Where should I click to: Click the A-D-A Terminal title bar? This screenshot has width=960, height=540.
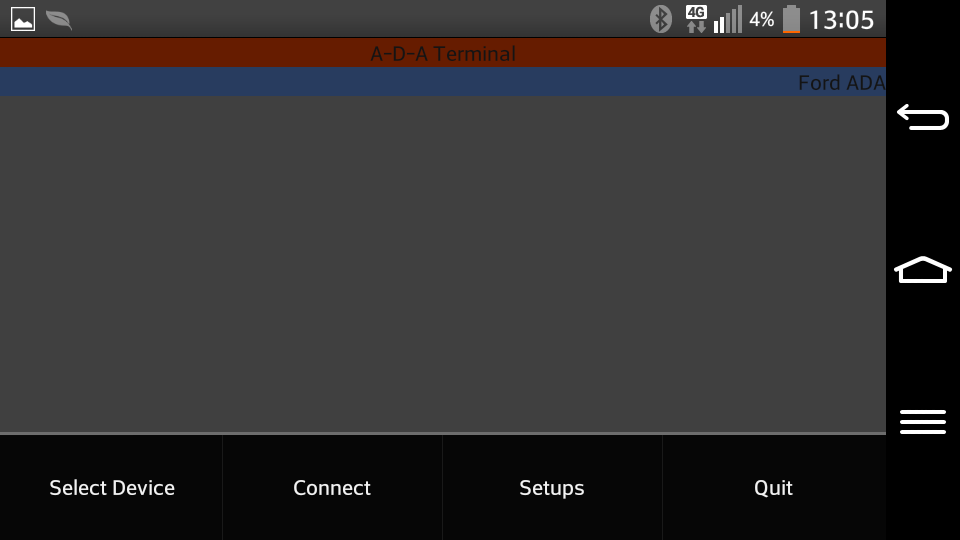[443, 53]
